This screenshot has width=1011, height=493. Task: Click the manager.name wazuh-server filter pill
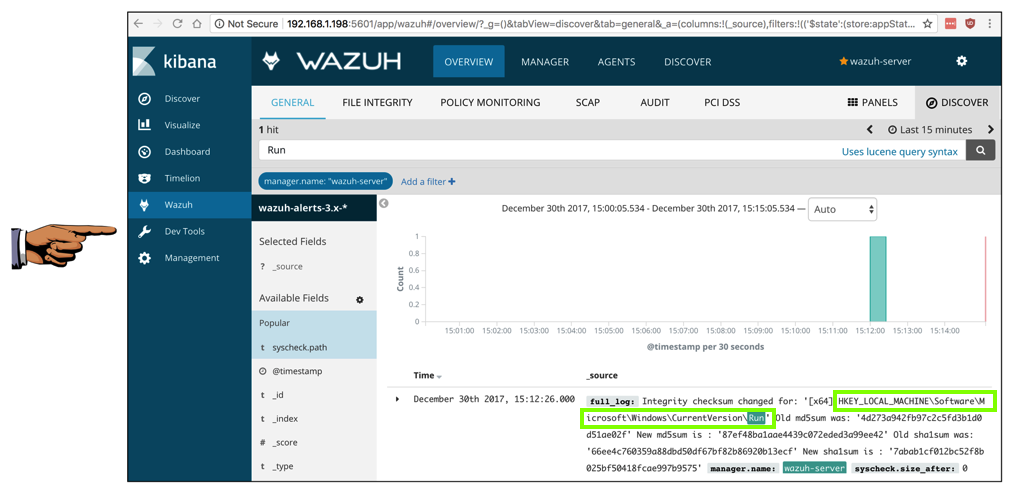tap(326, 181)
